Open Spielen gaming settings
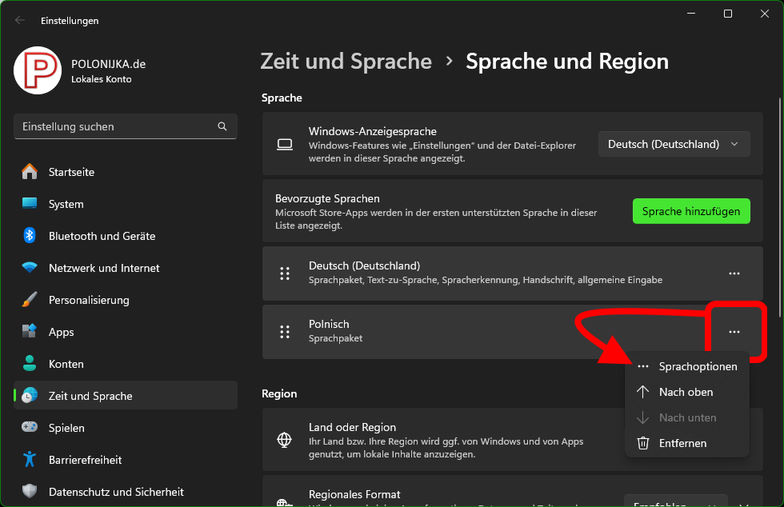The width and height of the screenshot is (784, 507). pyautogui.click(x=66, y=428)
